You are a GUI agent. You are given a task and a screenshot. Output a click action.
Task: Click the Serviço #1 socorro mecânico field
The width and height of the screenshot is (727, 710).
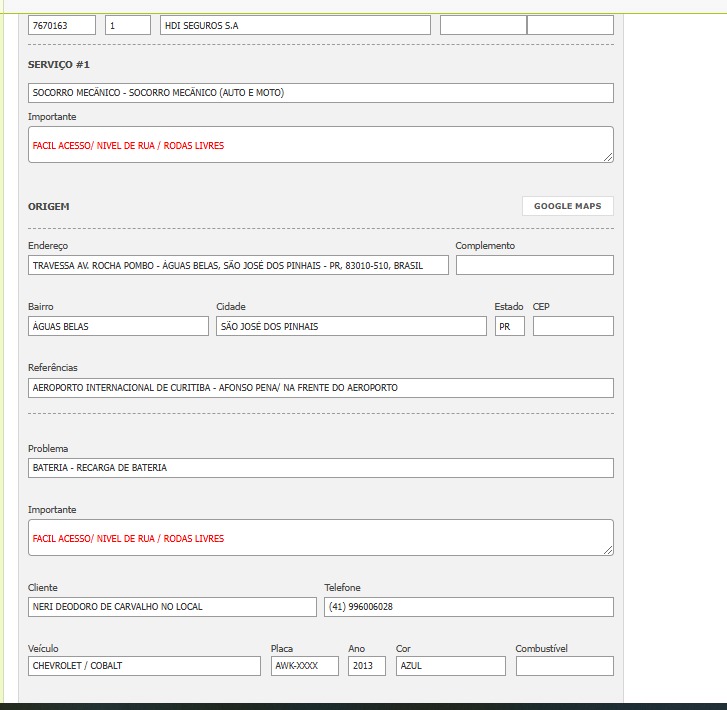point(320,93)
